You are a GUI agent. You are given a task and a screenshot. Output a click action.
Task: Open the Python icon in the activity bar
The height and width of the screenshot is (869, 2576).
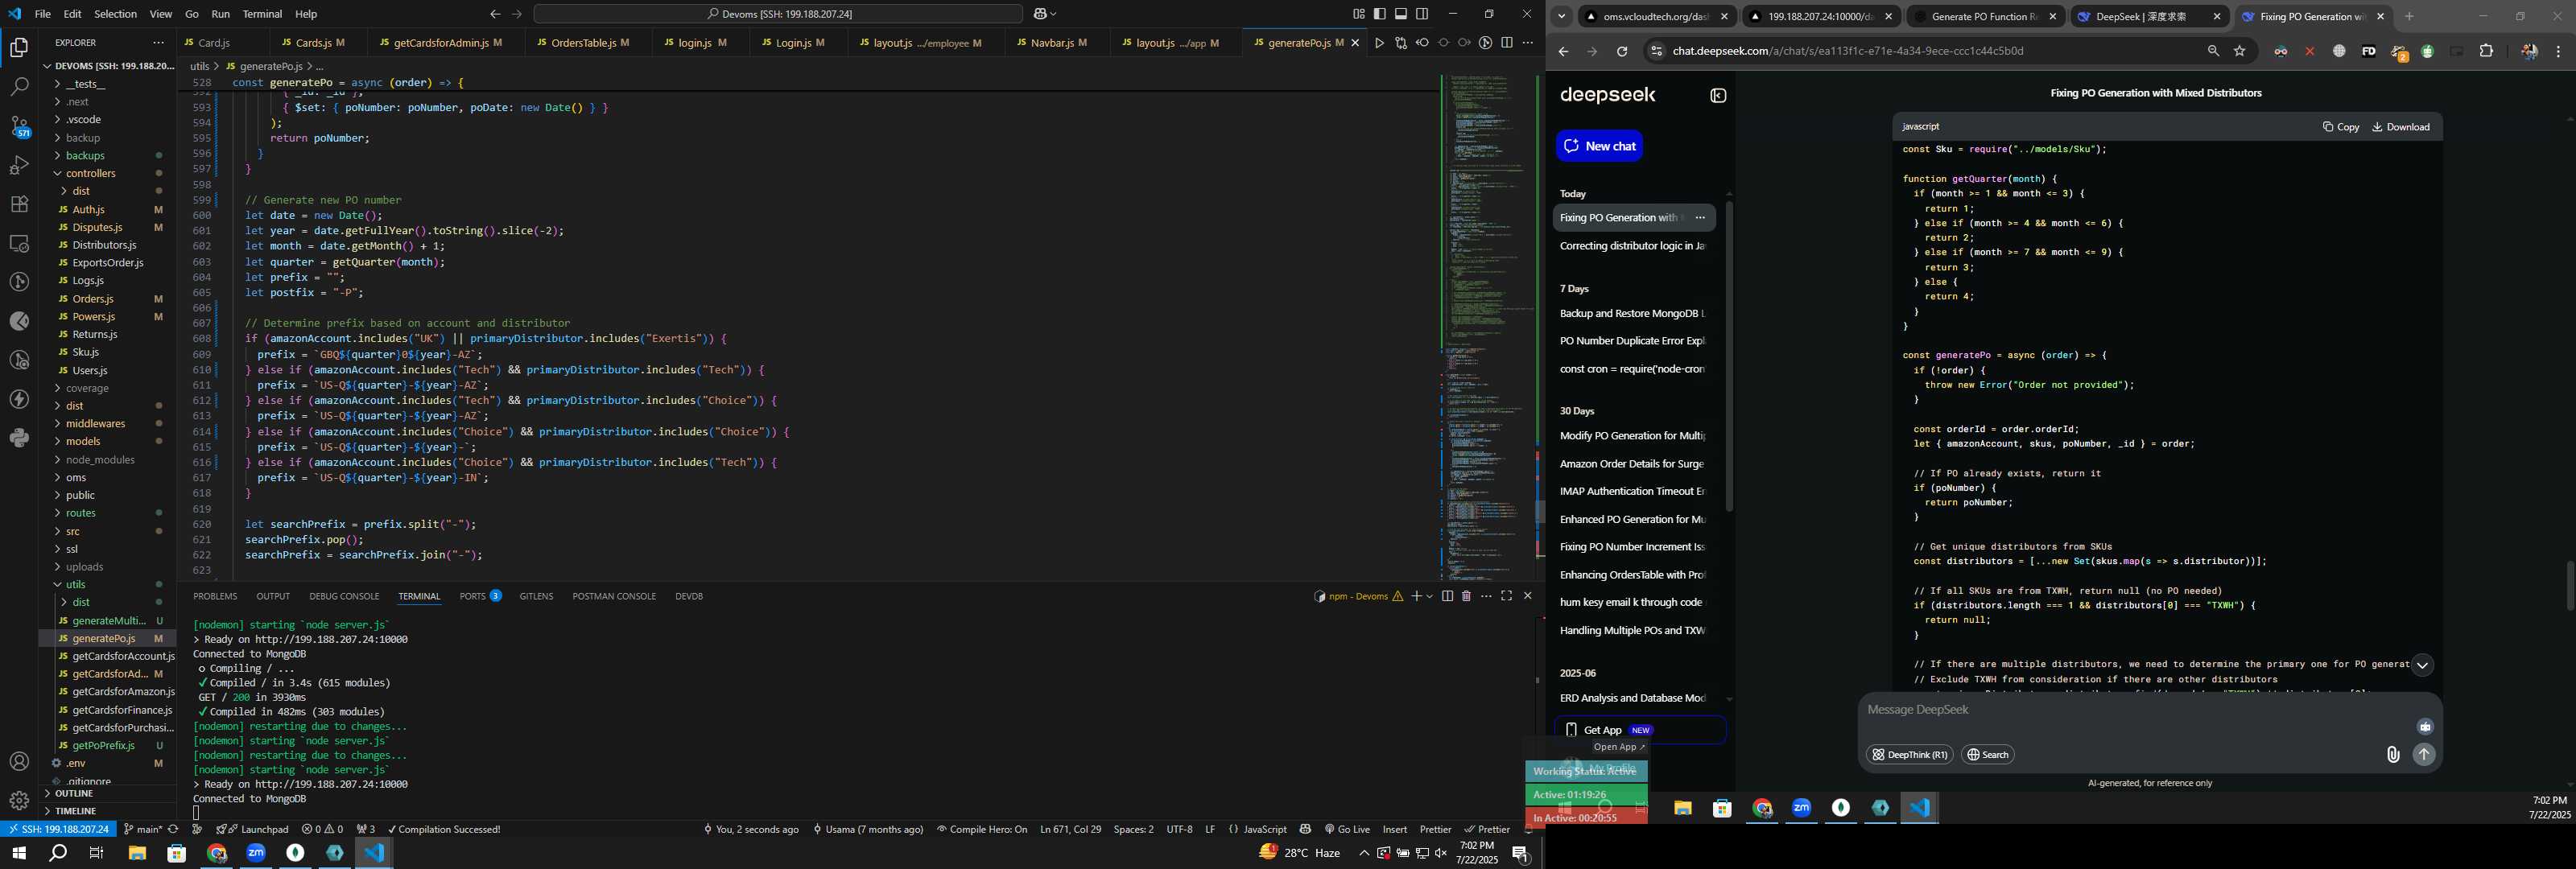[19, 438]
